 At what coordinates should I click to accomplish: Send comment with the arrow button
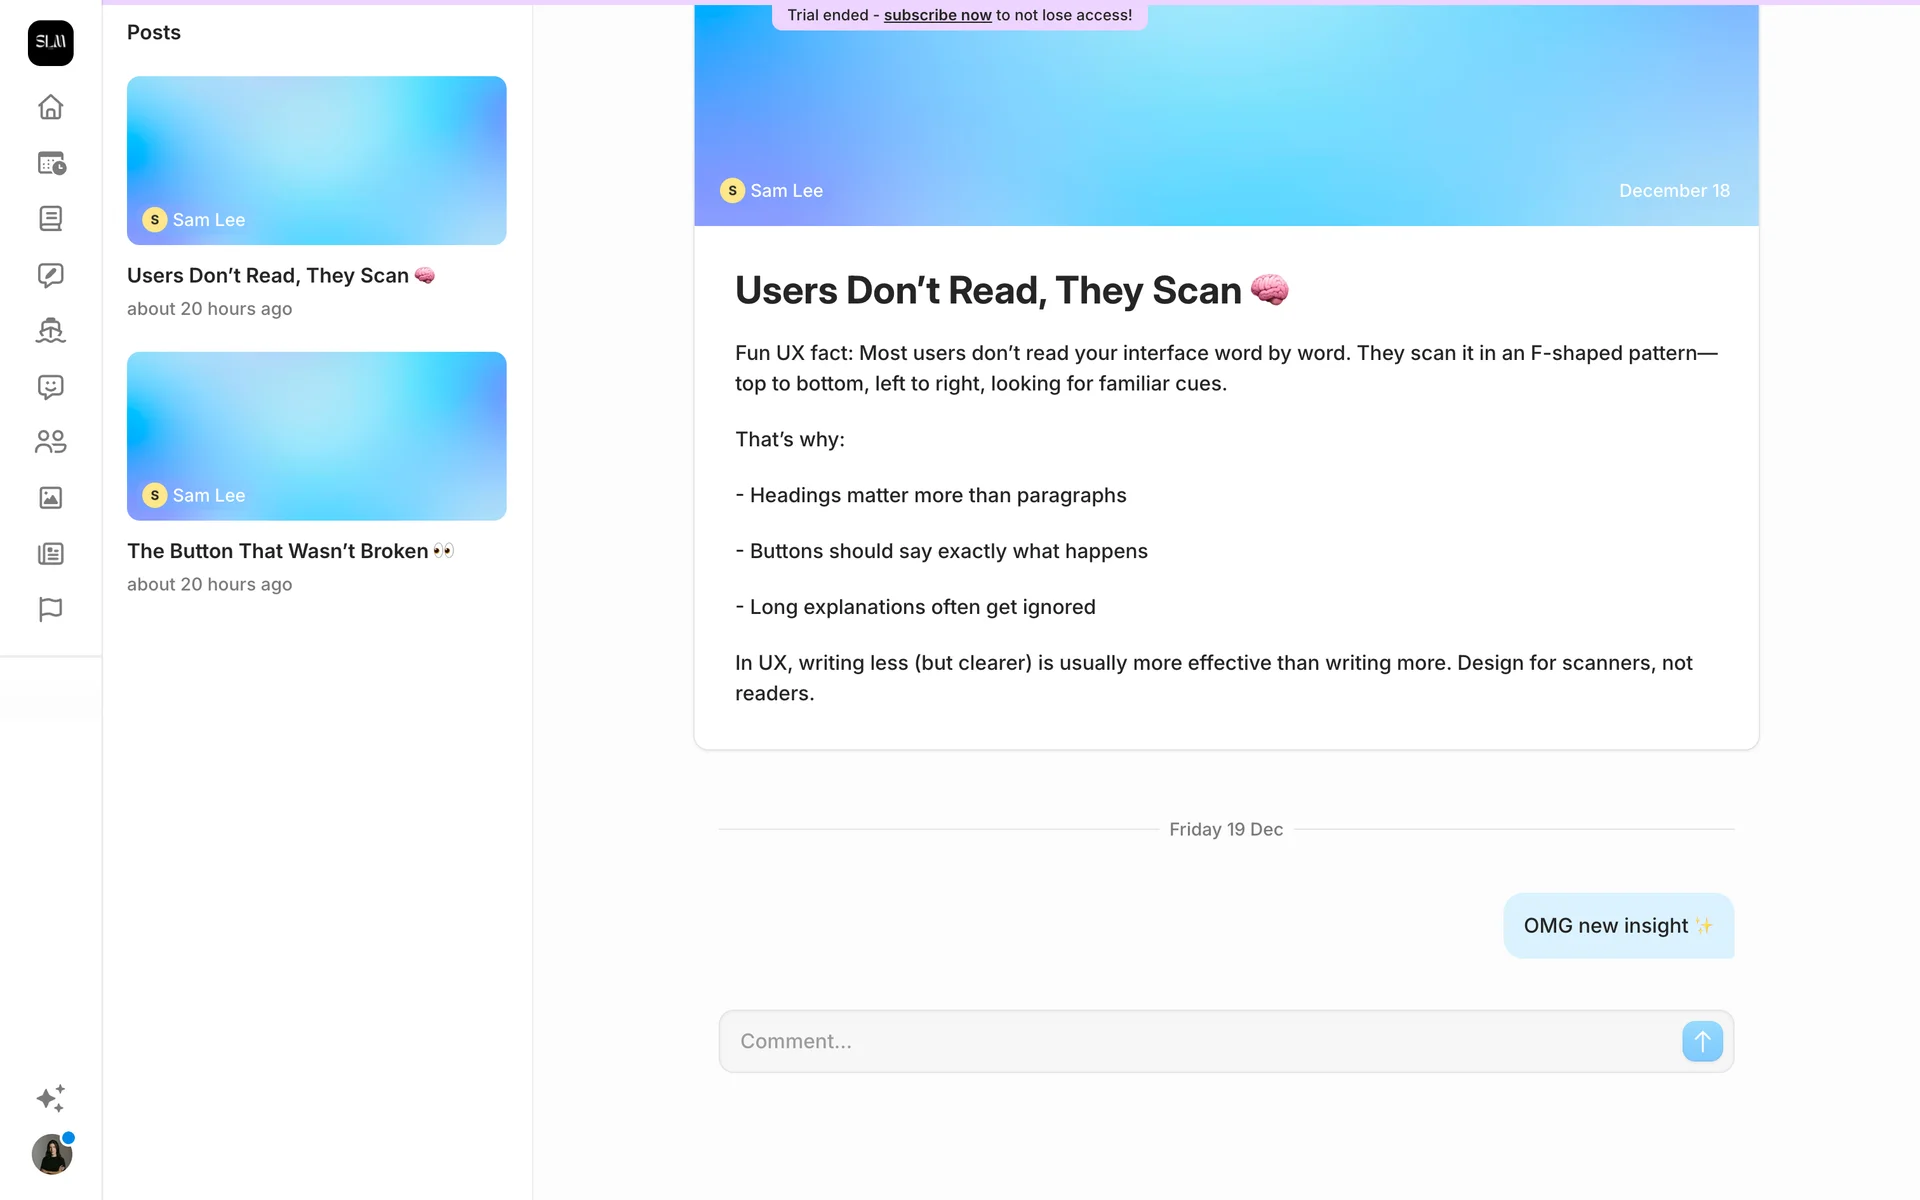pos(1701,1041)
